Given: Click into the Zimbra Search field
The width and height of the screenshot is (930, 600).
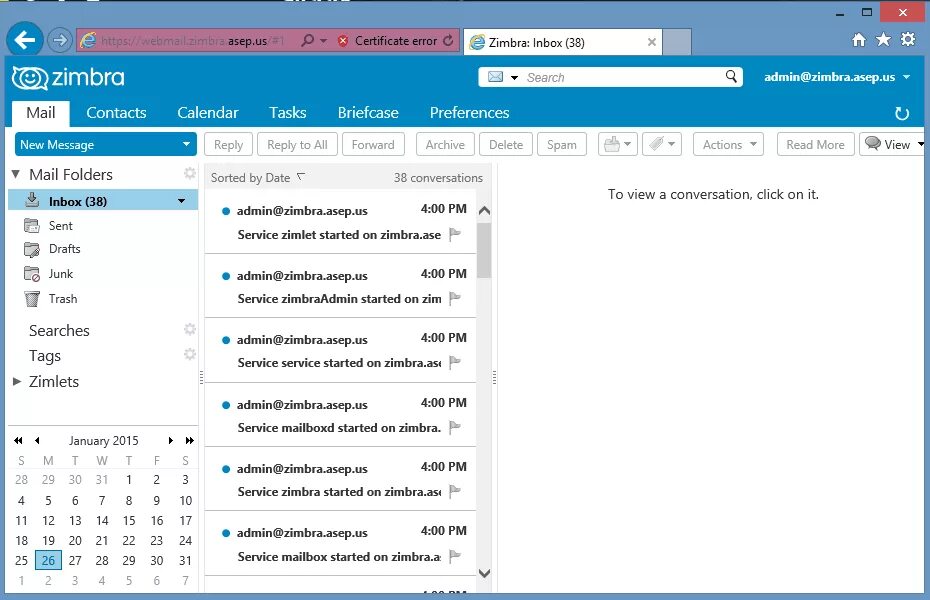Looking at the screenshot, I should click(x=623, y=77).
